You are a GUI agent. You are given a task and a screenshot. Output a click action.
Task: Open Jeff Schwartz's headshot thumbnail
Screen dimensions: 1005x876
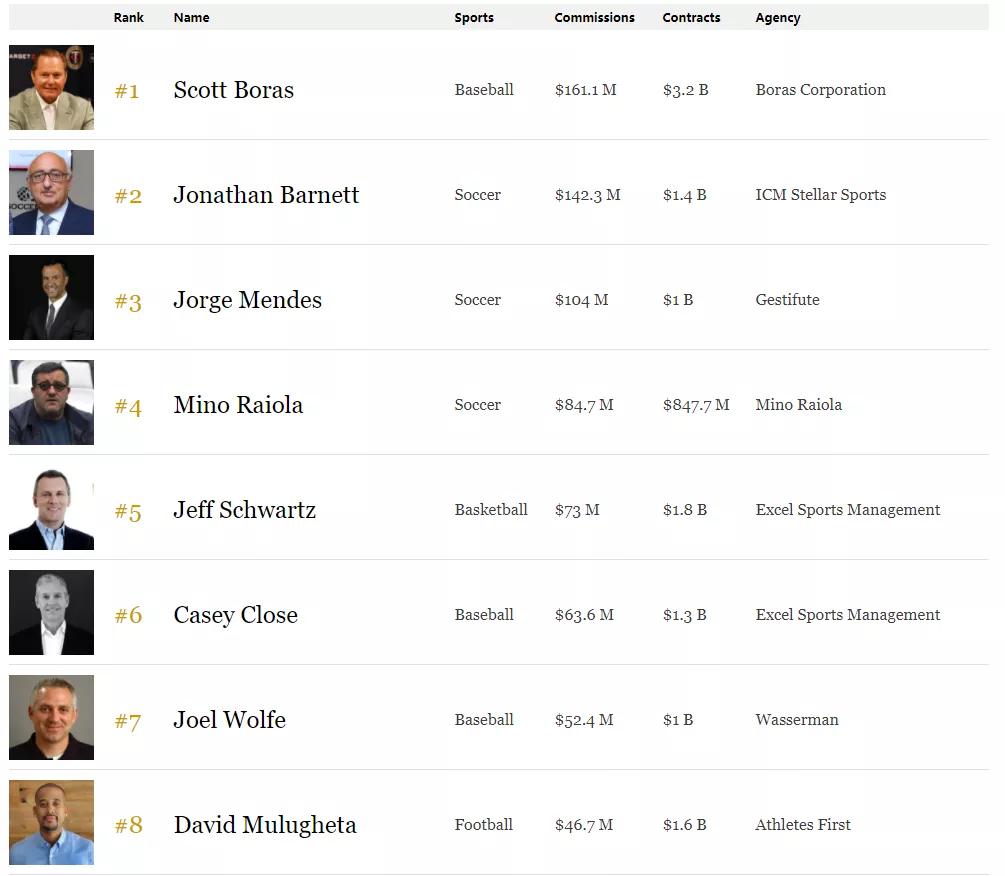[51, 508]
